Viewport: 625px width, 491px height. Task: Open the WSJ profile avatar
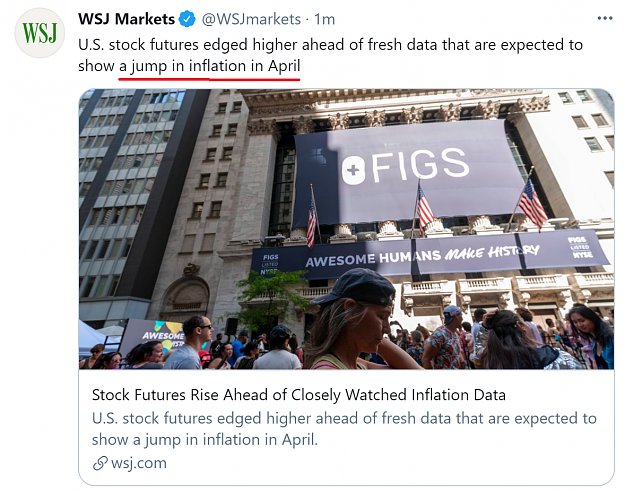[x=39, y=33]
